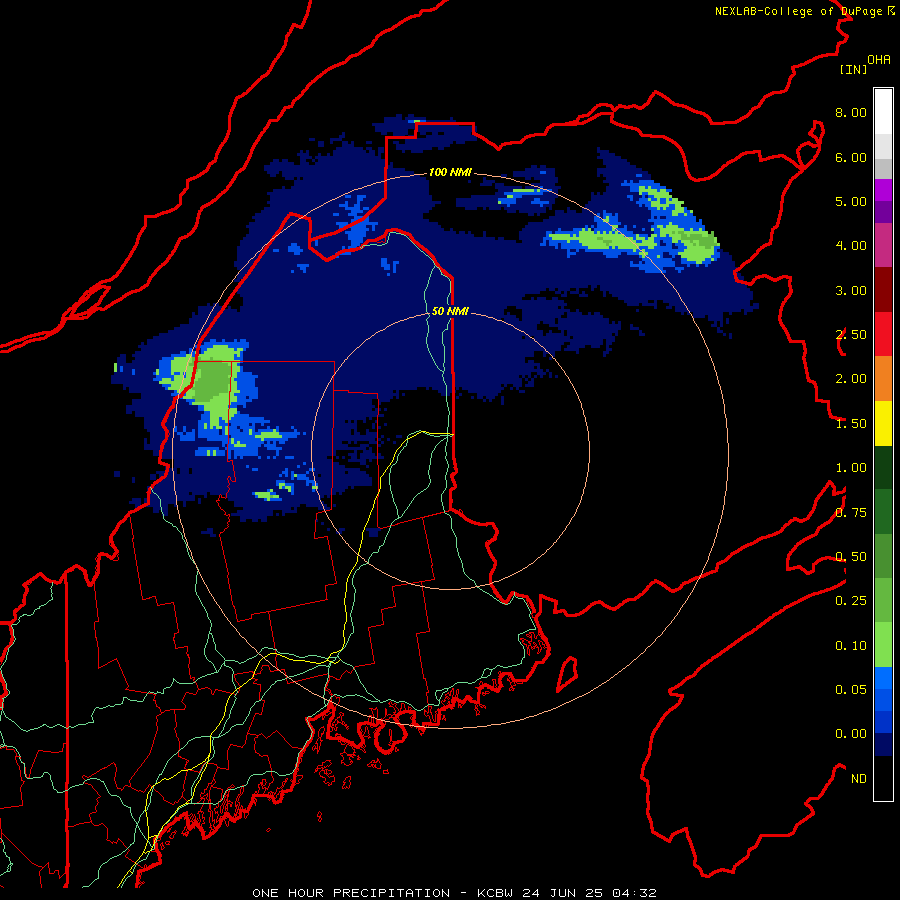This screenshot has width=900, height=900.
Task: Pick the bright red legend swatch
Action: 883,335
